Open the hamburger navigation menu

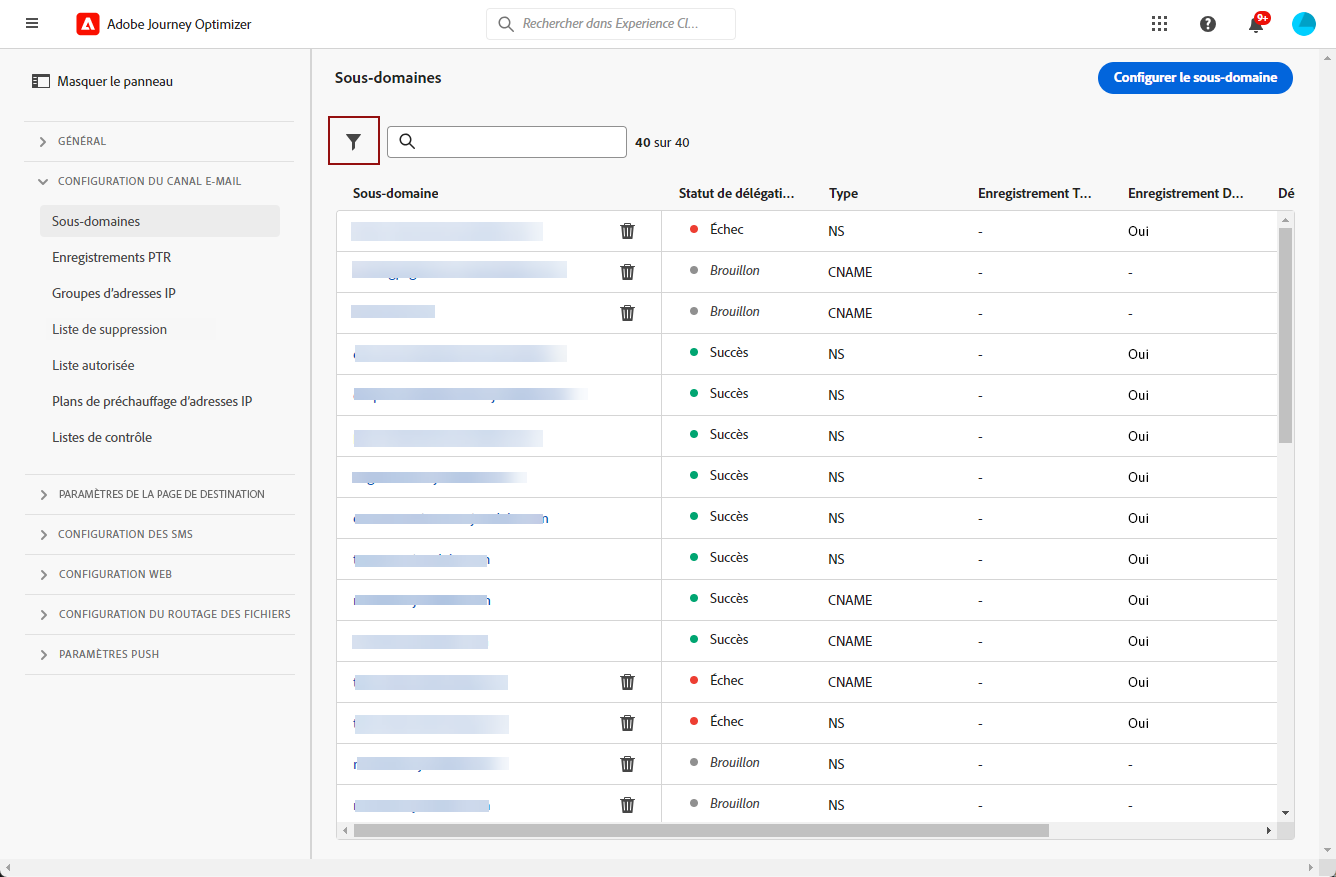click(32, 24)
